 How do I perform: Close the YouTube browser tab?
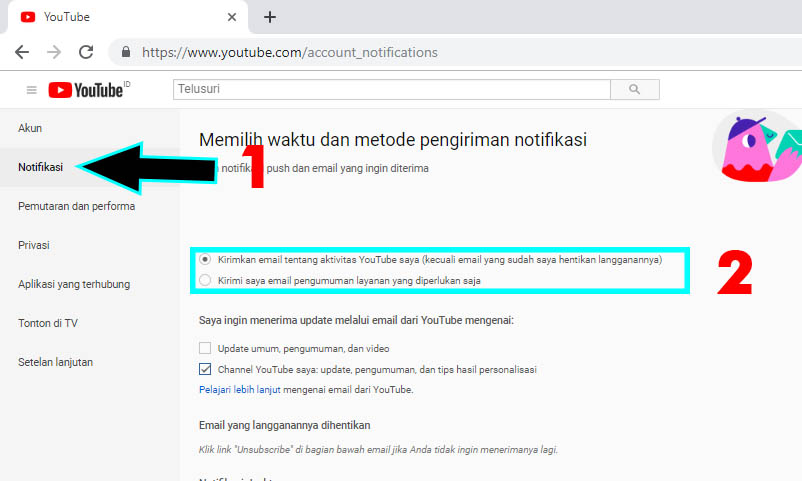pos(232,17)
